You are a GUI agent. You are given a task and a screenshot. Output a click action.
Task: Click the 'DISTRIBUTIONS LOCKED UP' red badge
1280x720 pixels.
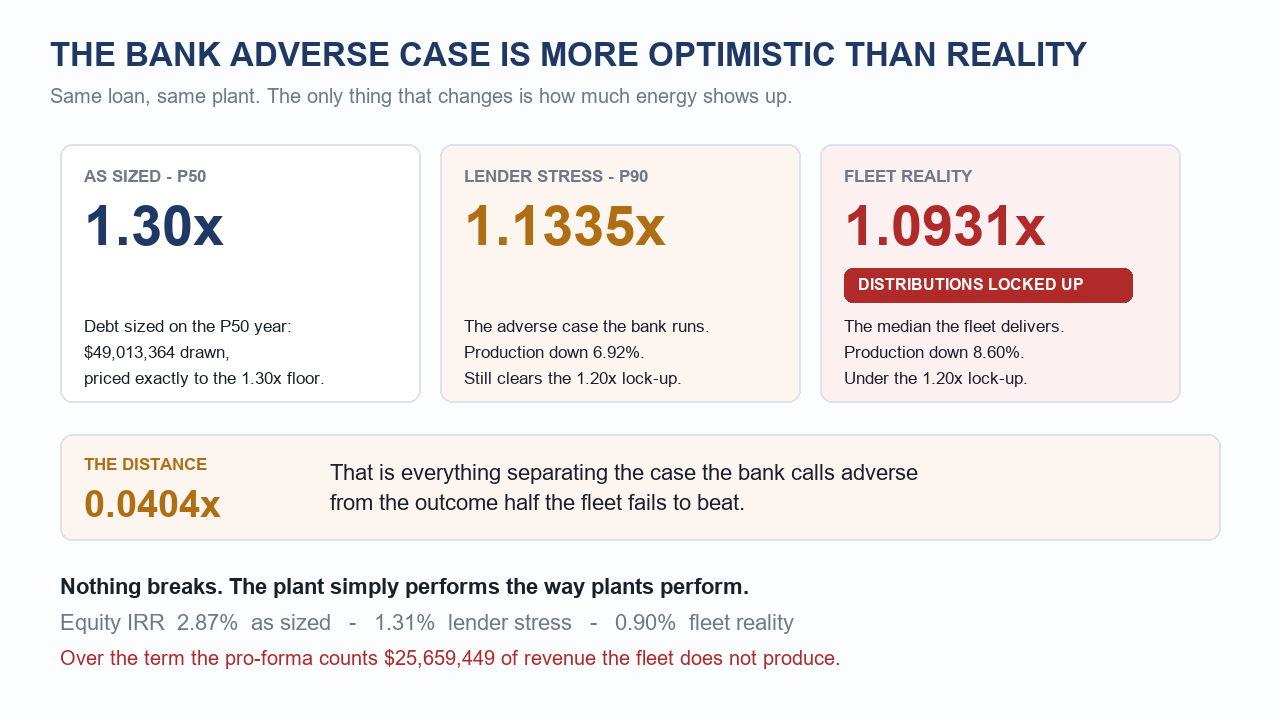988,285
